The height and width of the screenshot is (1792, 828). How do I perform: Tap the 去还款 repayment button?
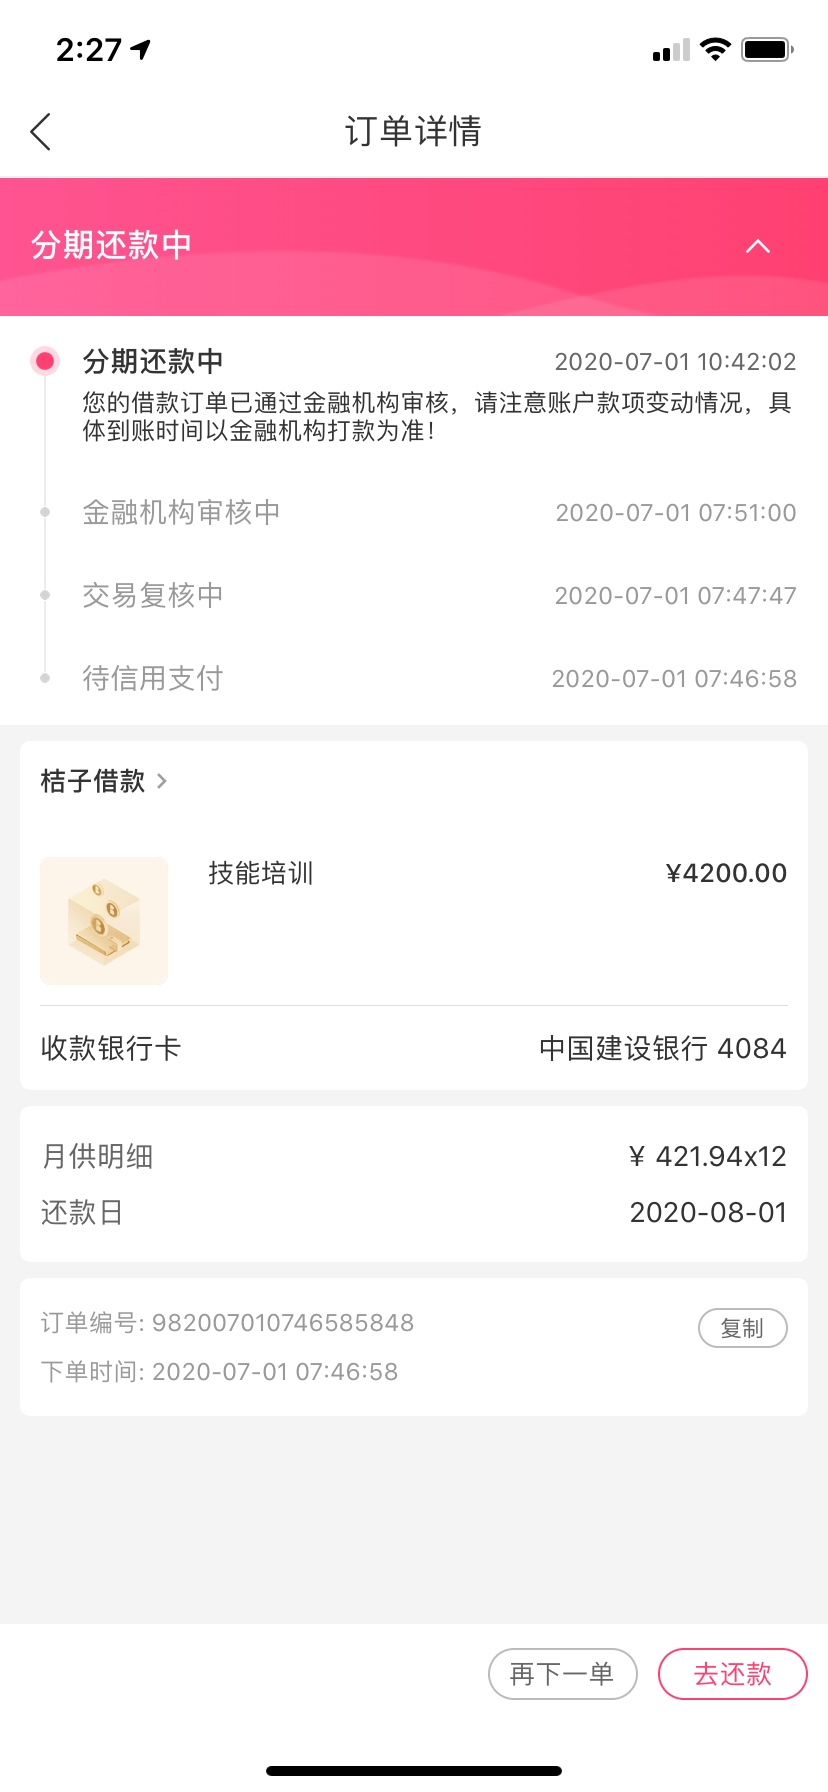click(x=732, y=1674)
